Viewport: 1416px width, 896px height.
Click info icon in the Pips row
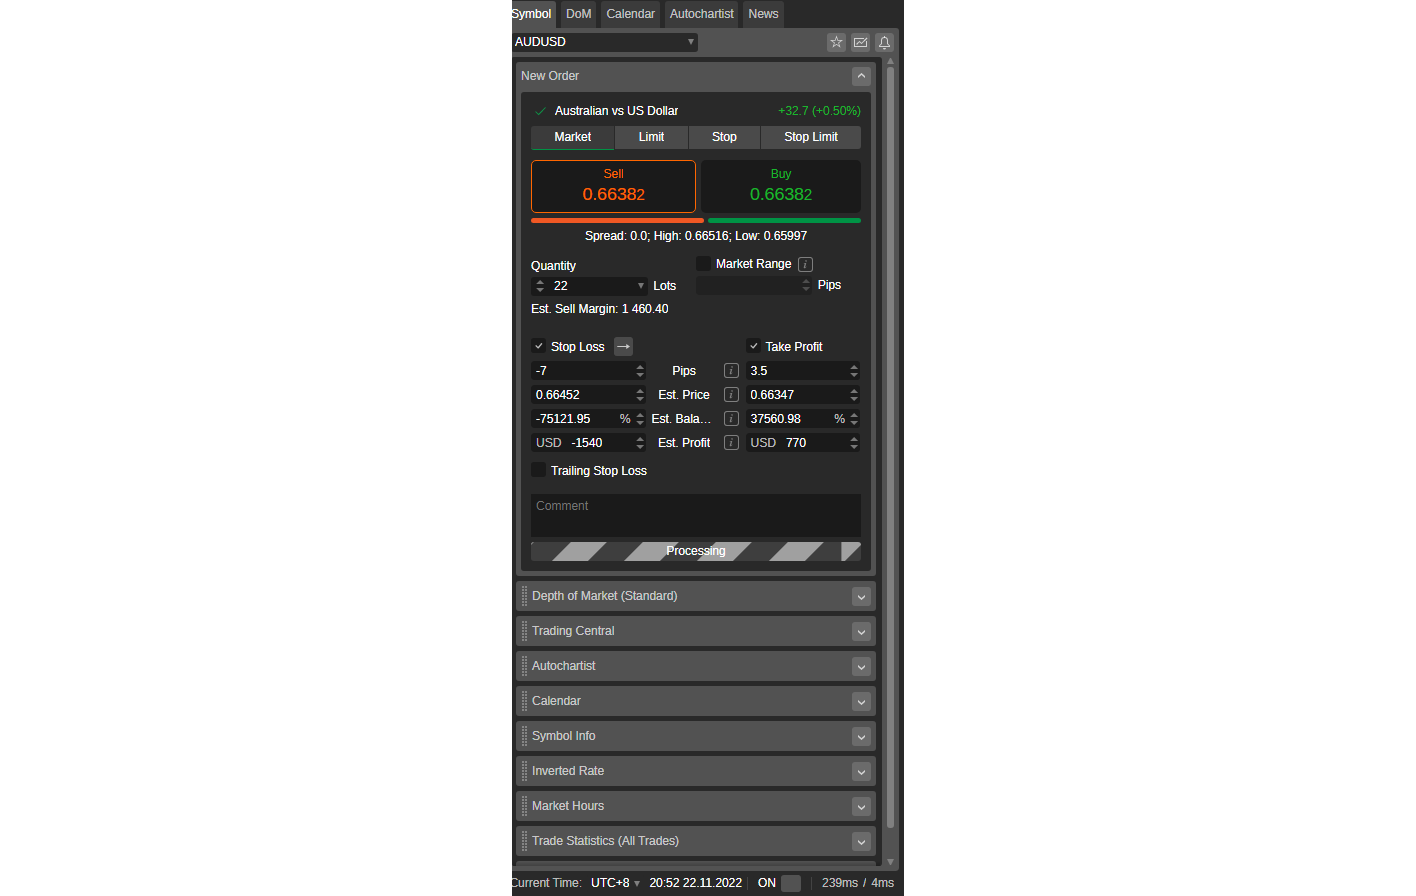point(731,371)
